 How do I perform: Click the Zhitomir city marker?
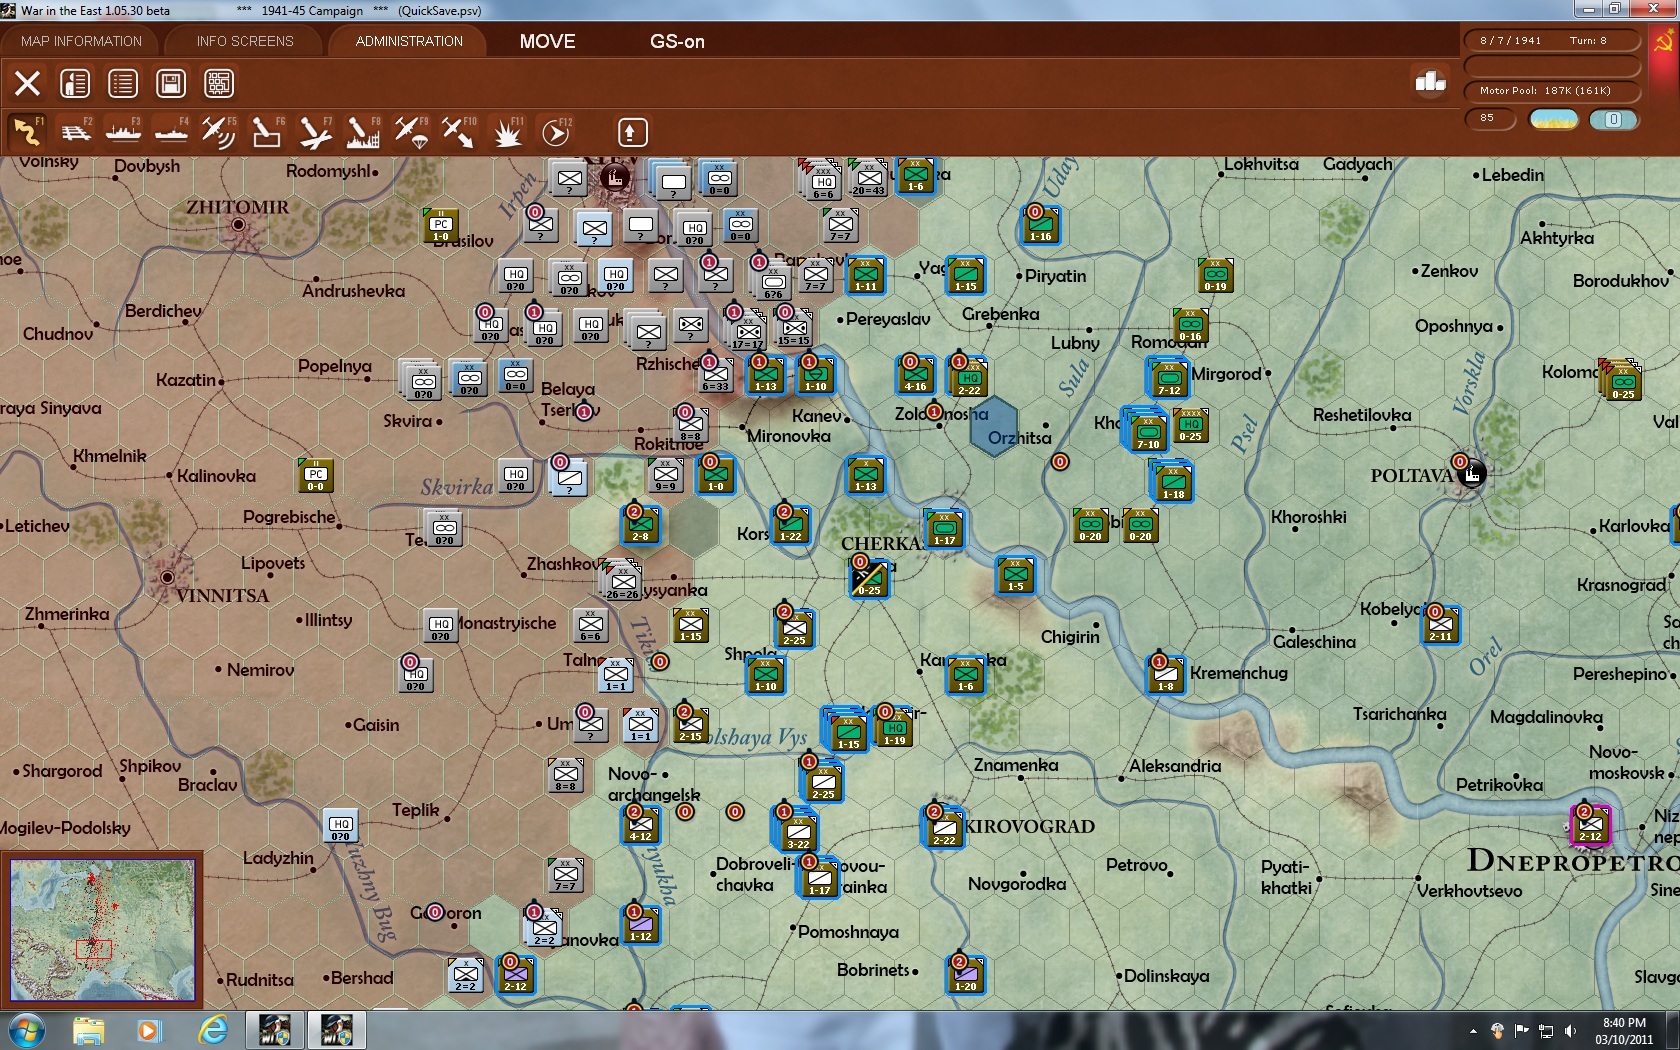238,225
